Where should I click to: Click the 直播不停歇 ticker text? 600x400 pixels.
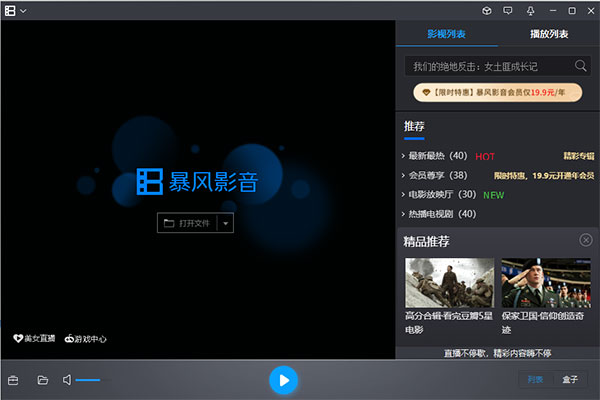pos(497,353)
